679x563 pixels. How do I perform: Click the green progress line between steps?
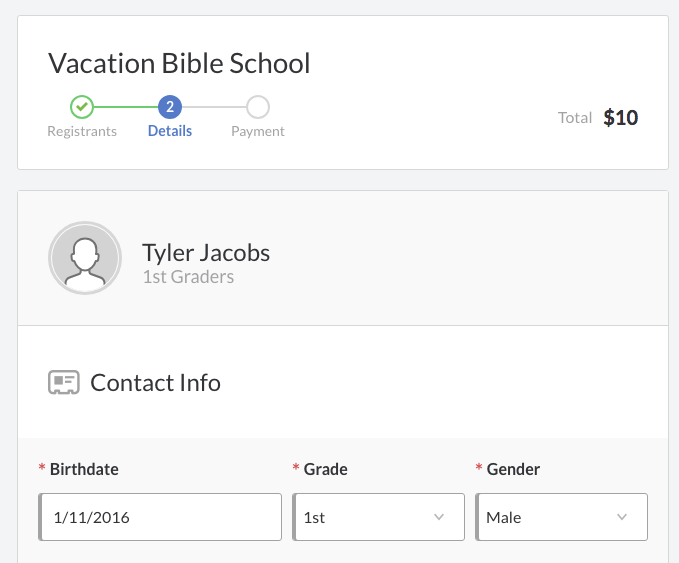click(126, 107)
